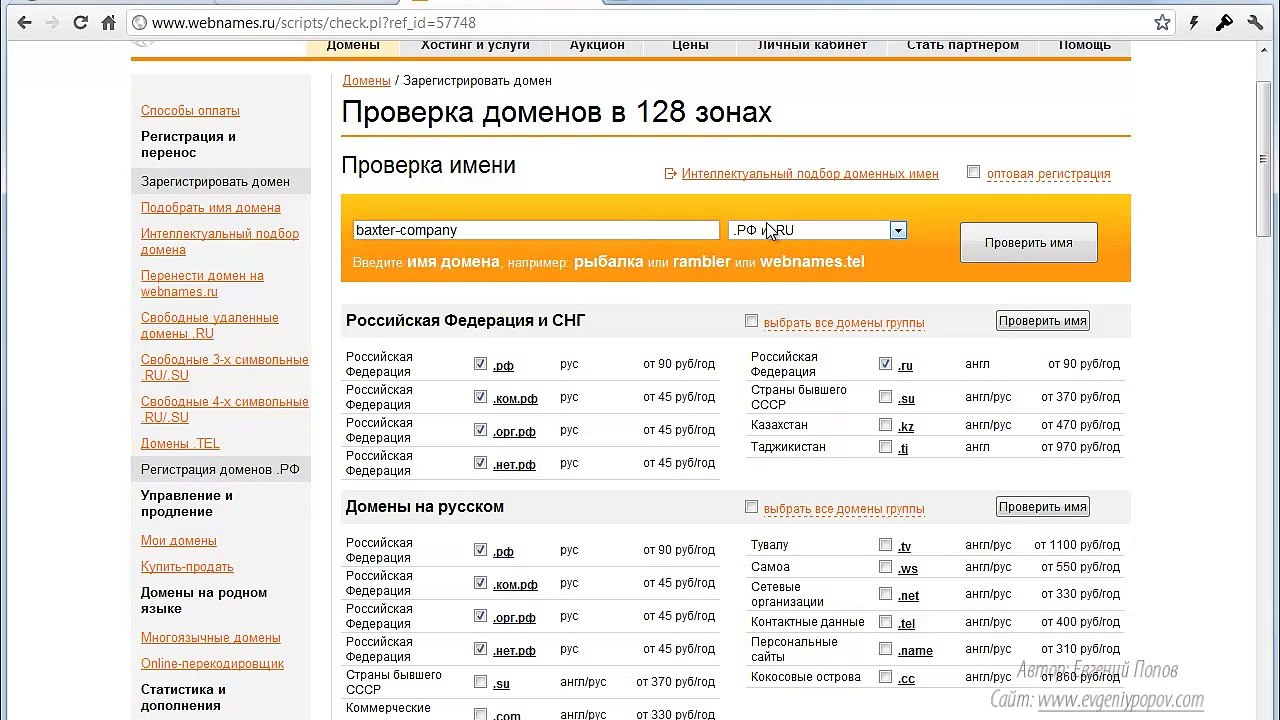
Task: Click the key icon in the browser toolbar
Action: (x=1224, y=22)
